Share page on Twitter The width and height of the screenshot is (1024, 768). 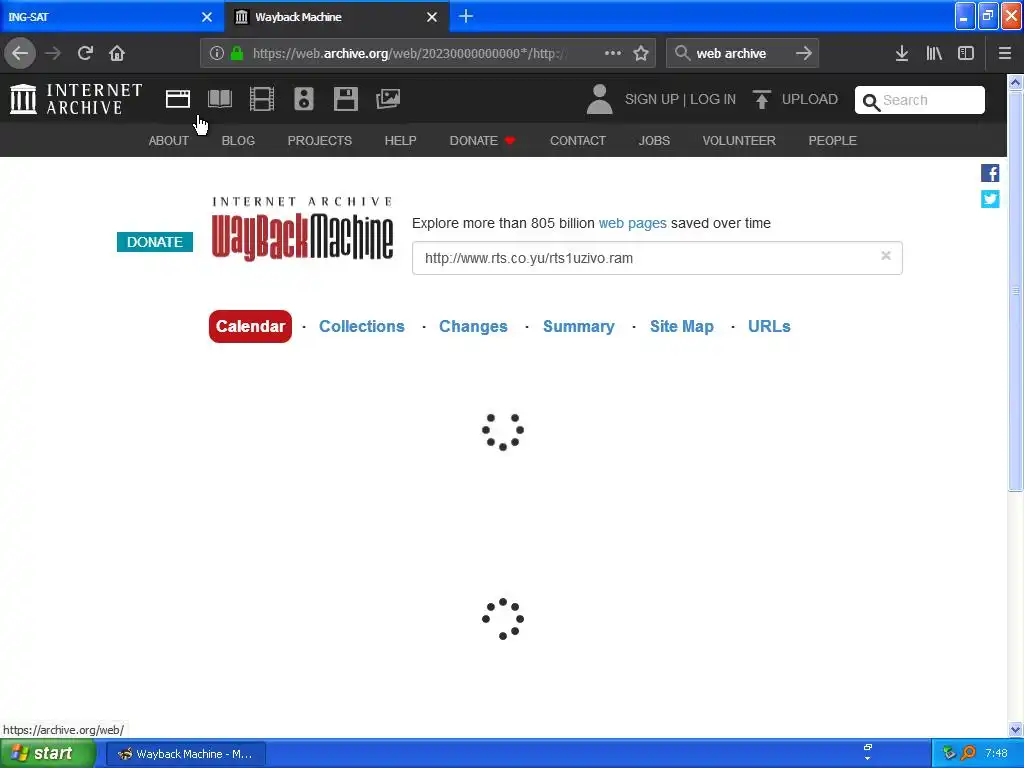[990, 199]
